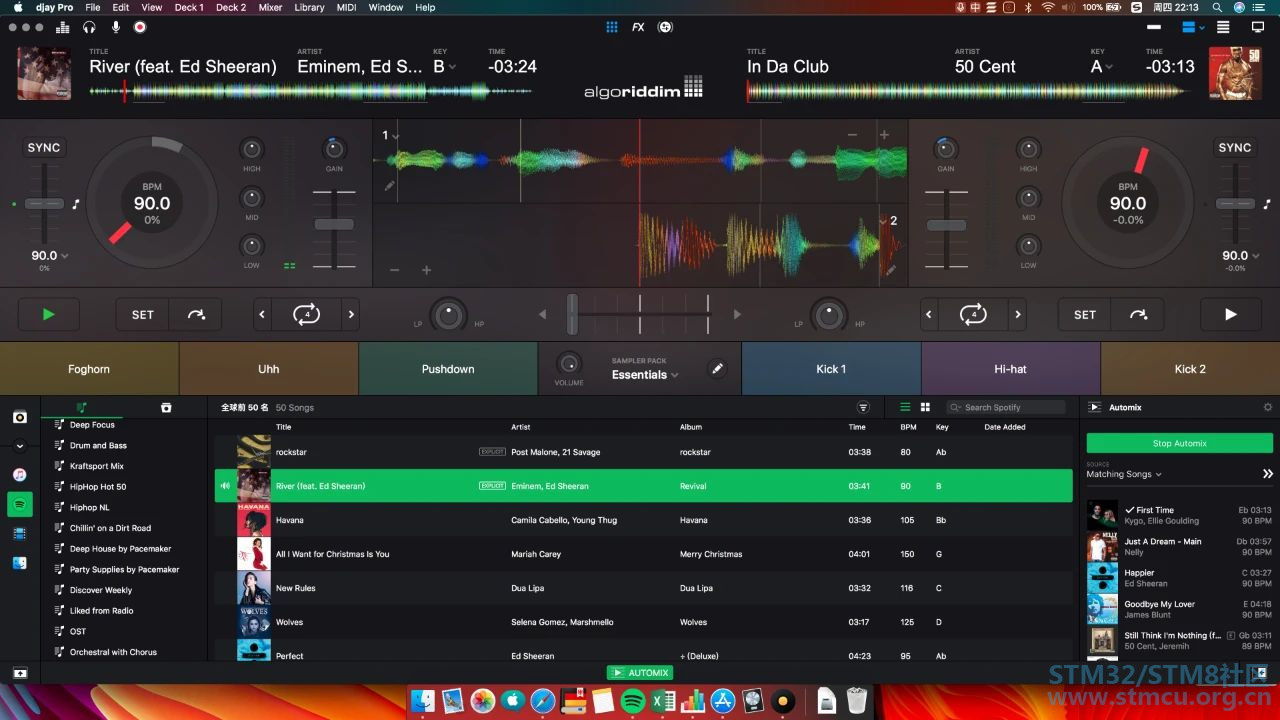This screenshot has height=720, width=1280.
Task: Open the mixer EQ icon in top toolbar
Action: coord(63,27)
